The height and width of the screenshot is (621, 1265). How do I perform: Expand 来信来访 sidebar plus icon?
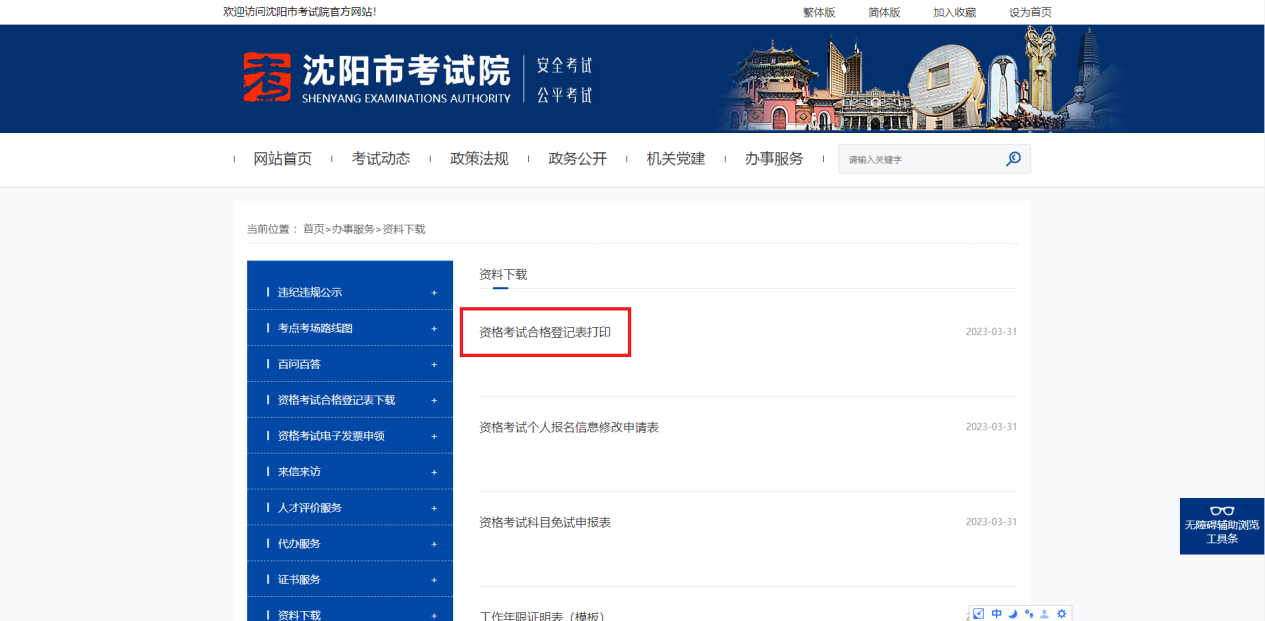click(x=434, y=472)
